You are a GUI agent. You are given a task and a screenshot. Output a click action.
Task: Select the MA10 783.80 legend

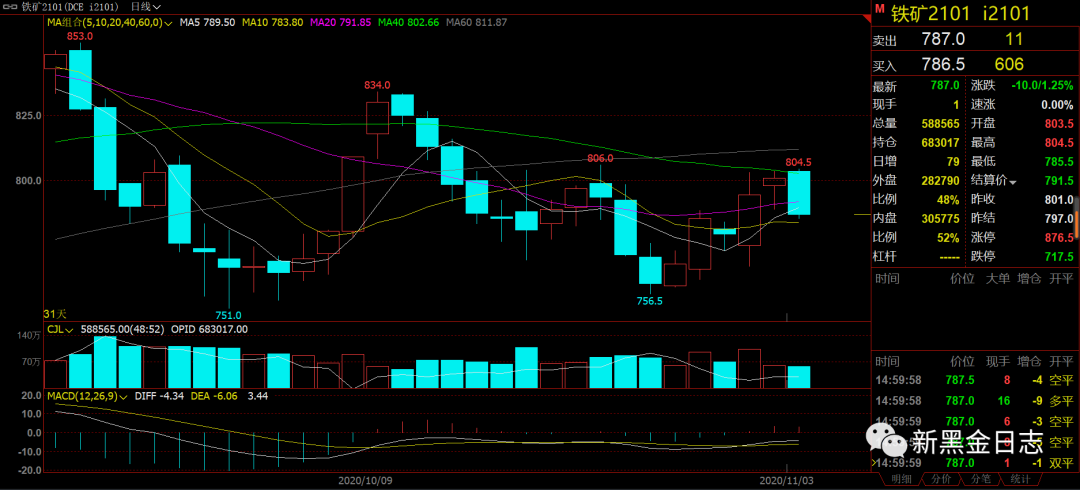point(273,22)
